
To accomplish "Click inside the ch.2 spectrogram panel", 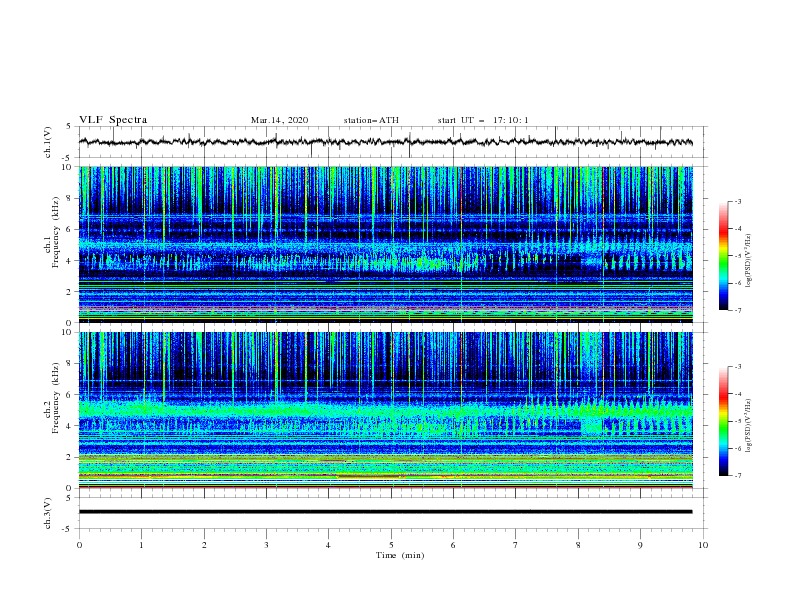I will coord(385,410).
